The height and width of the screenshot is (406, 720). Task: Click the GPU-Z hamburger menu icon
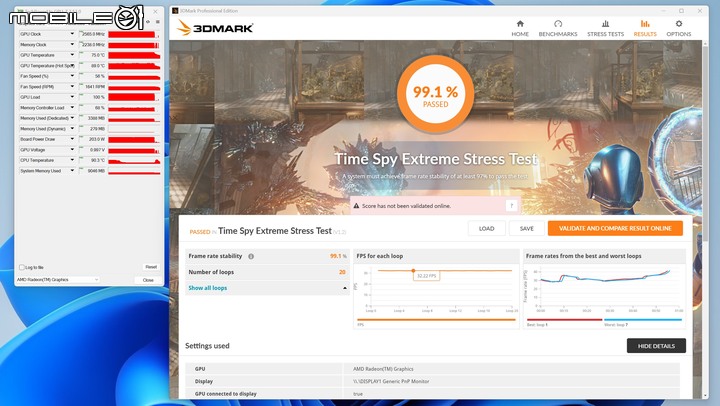click(158, 22)
